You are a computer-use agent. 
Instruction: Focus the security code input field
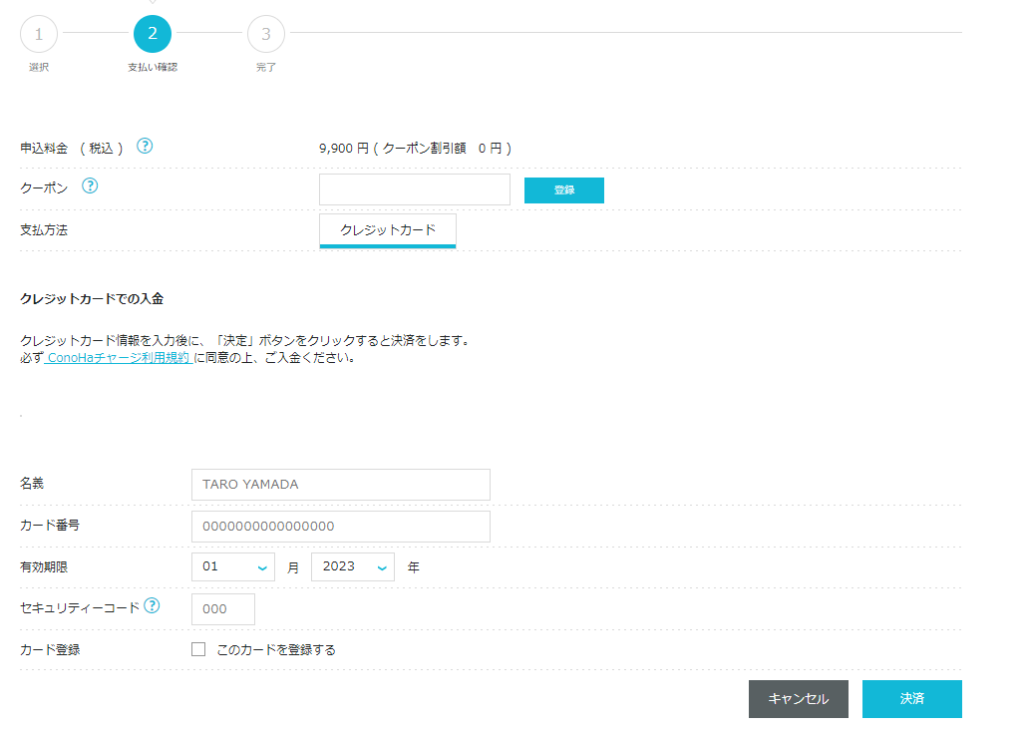(x=223, y=609)
